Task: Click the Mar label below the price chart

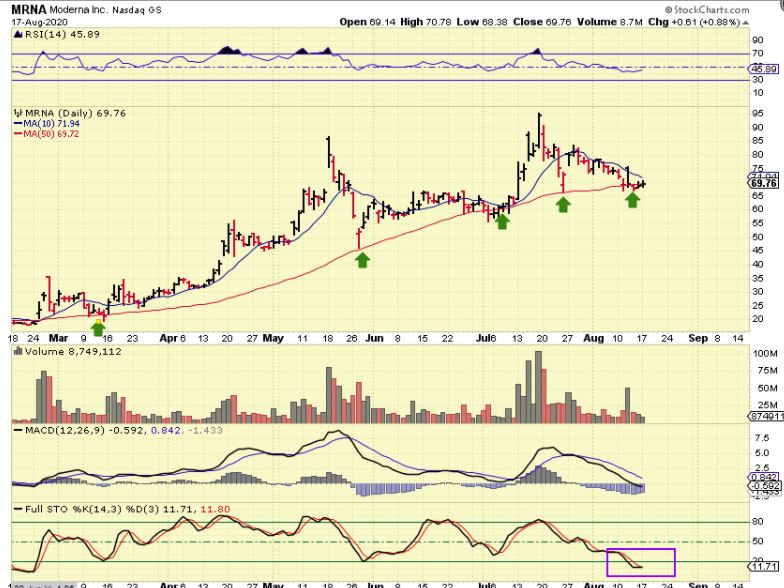Action: click(58, 338)
